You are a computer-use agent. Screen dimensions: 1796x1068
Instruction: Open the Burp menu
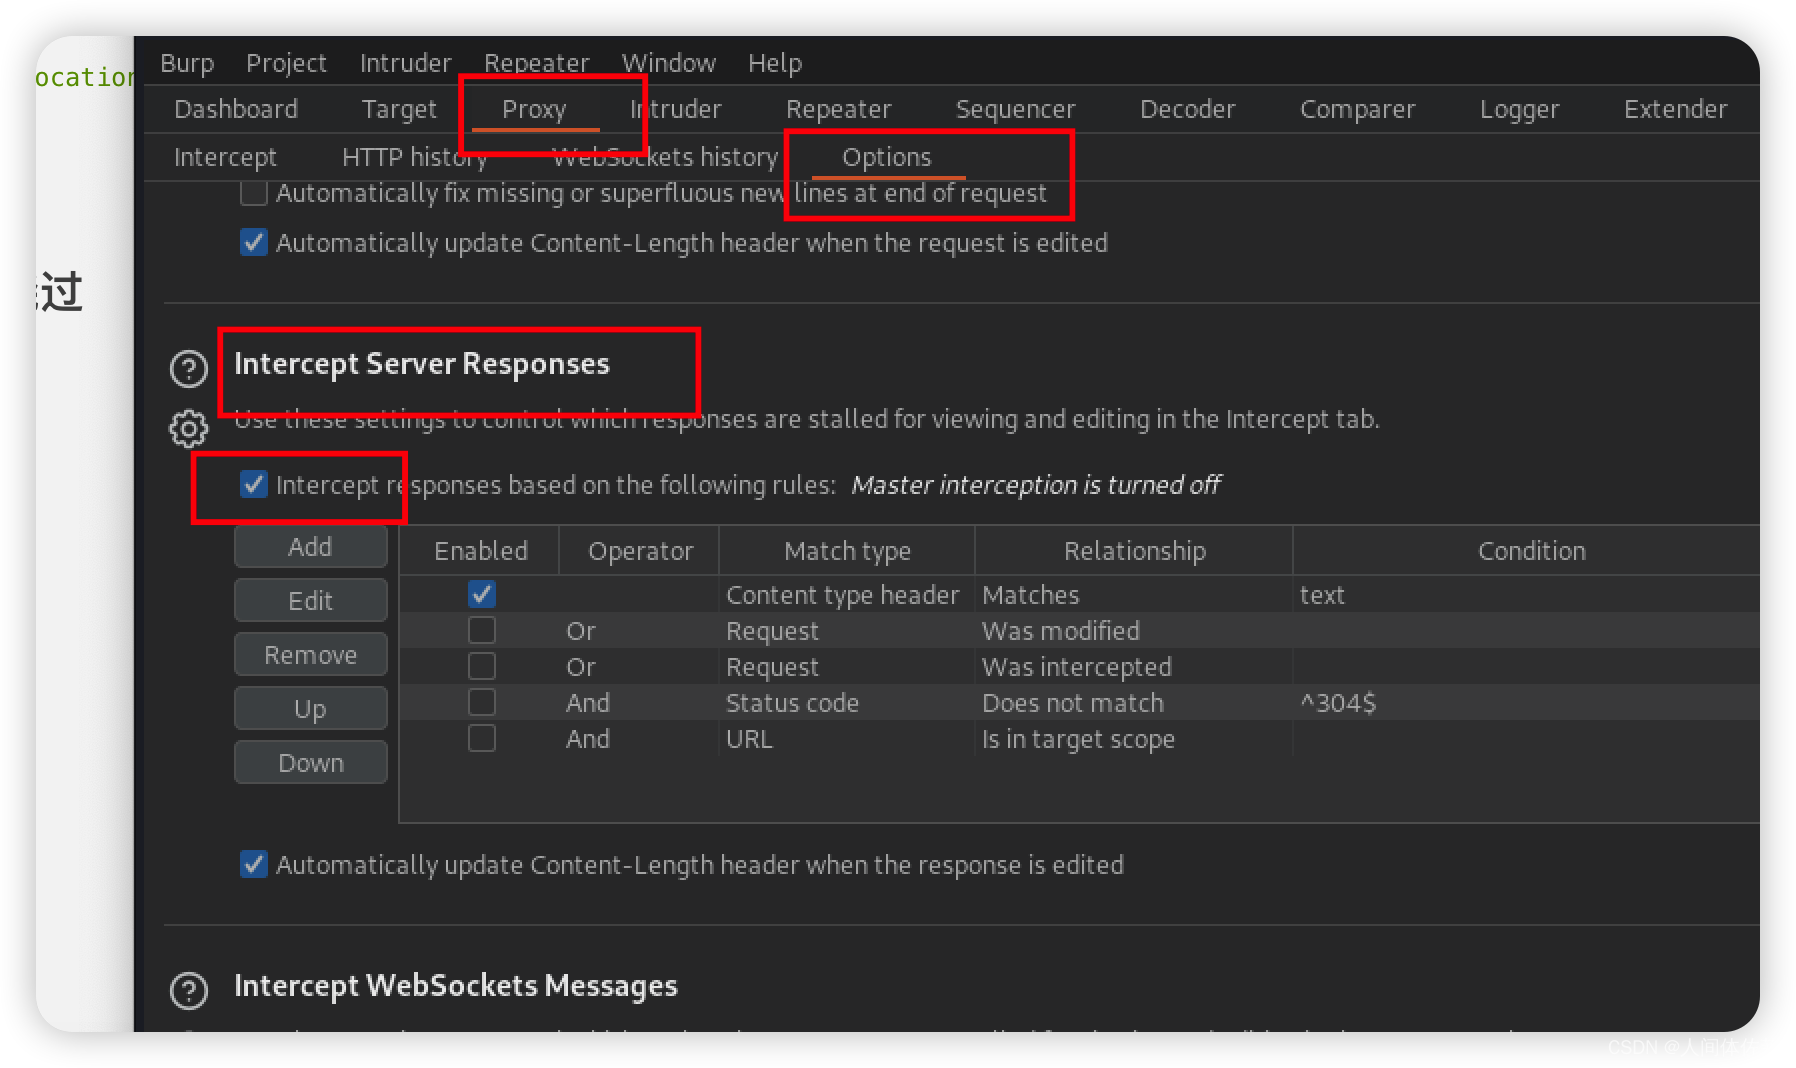187,63
